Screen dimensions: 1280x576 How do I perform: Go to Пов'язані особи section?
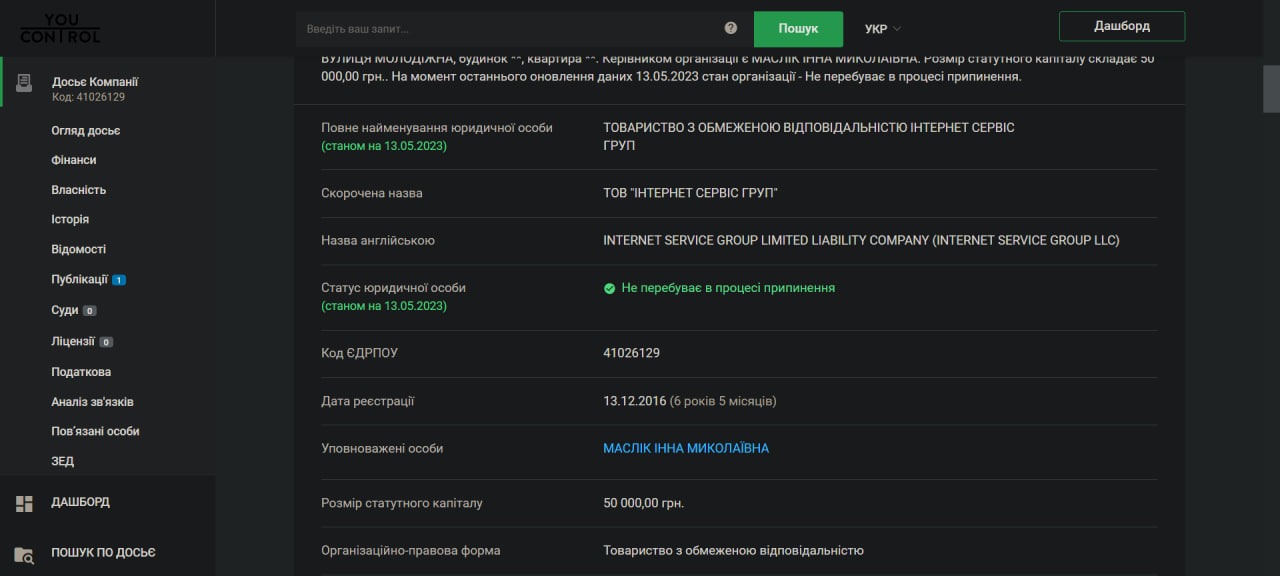[x=96, y=431]
